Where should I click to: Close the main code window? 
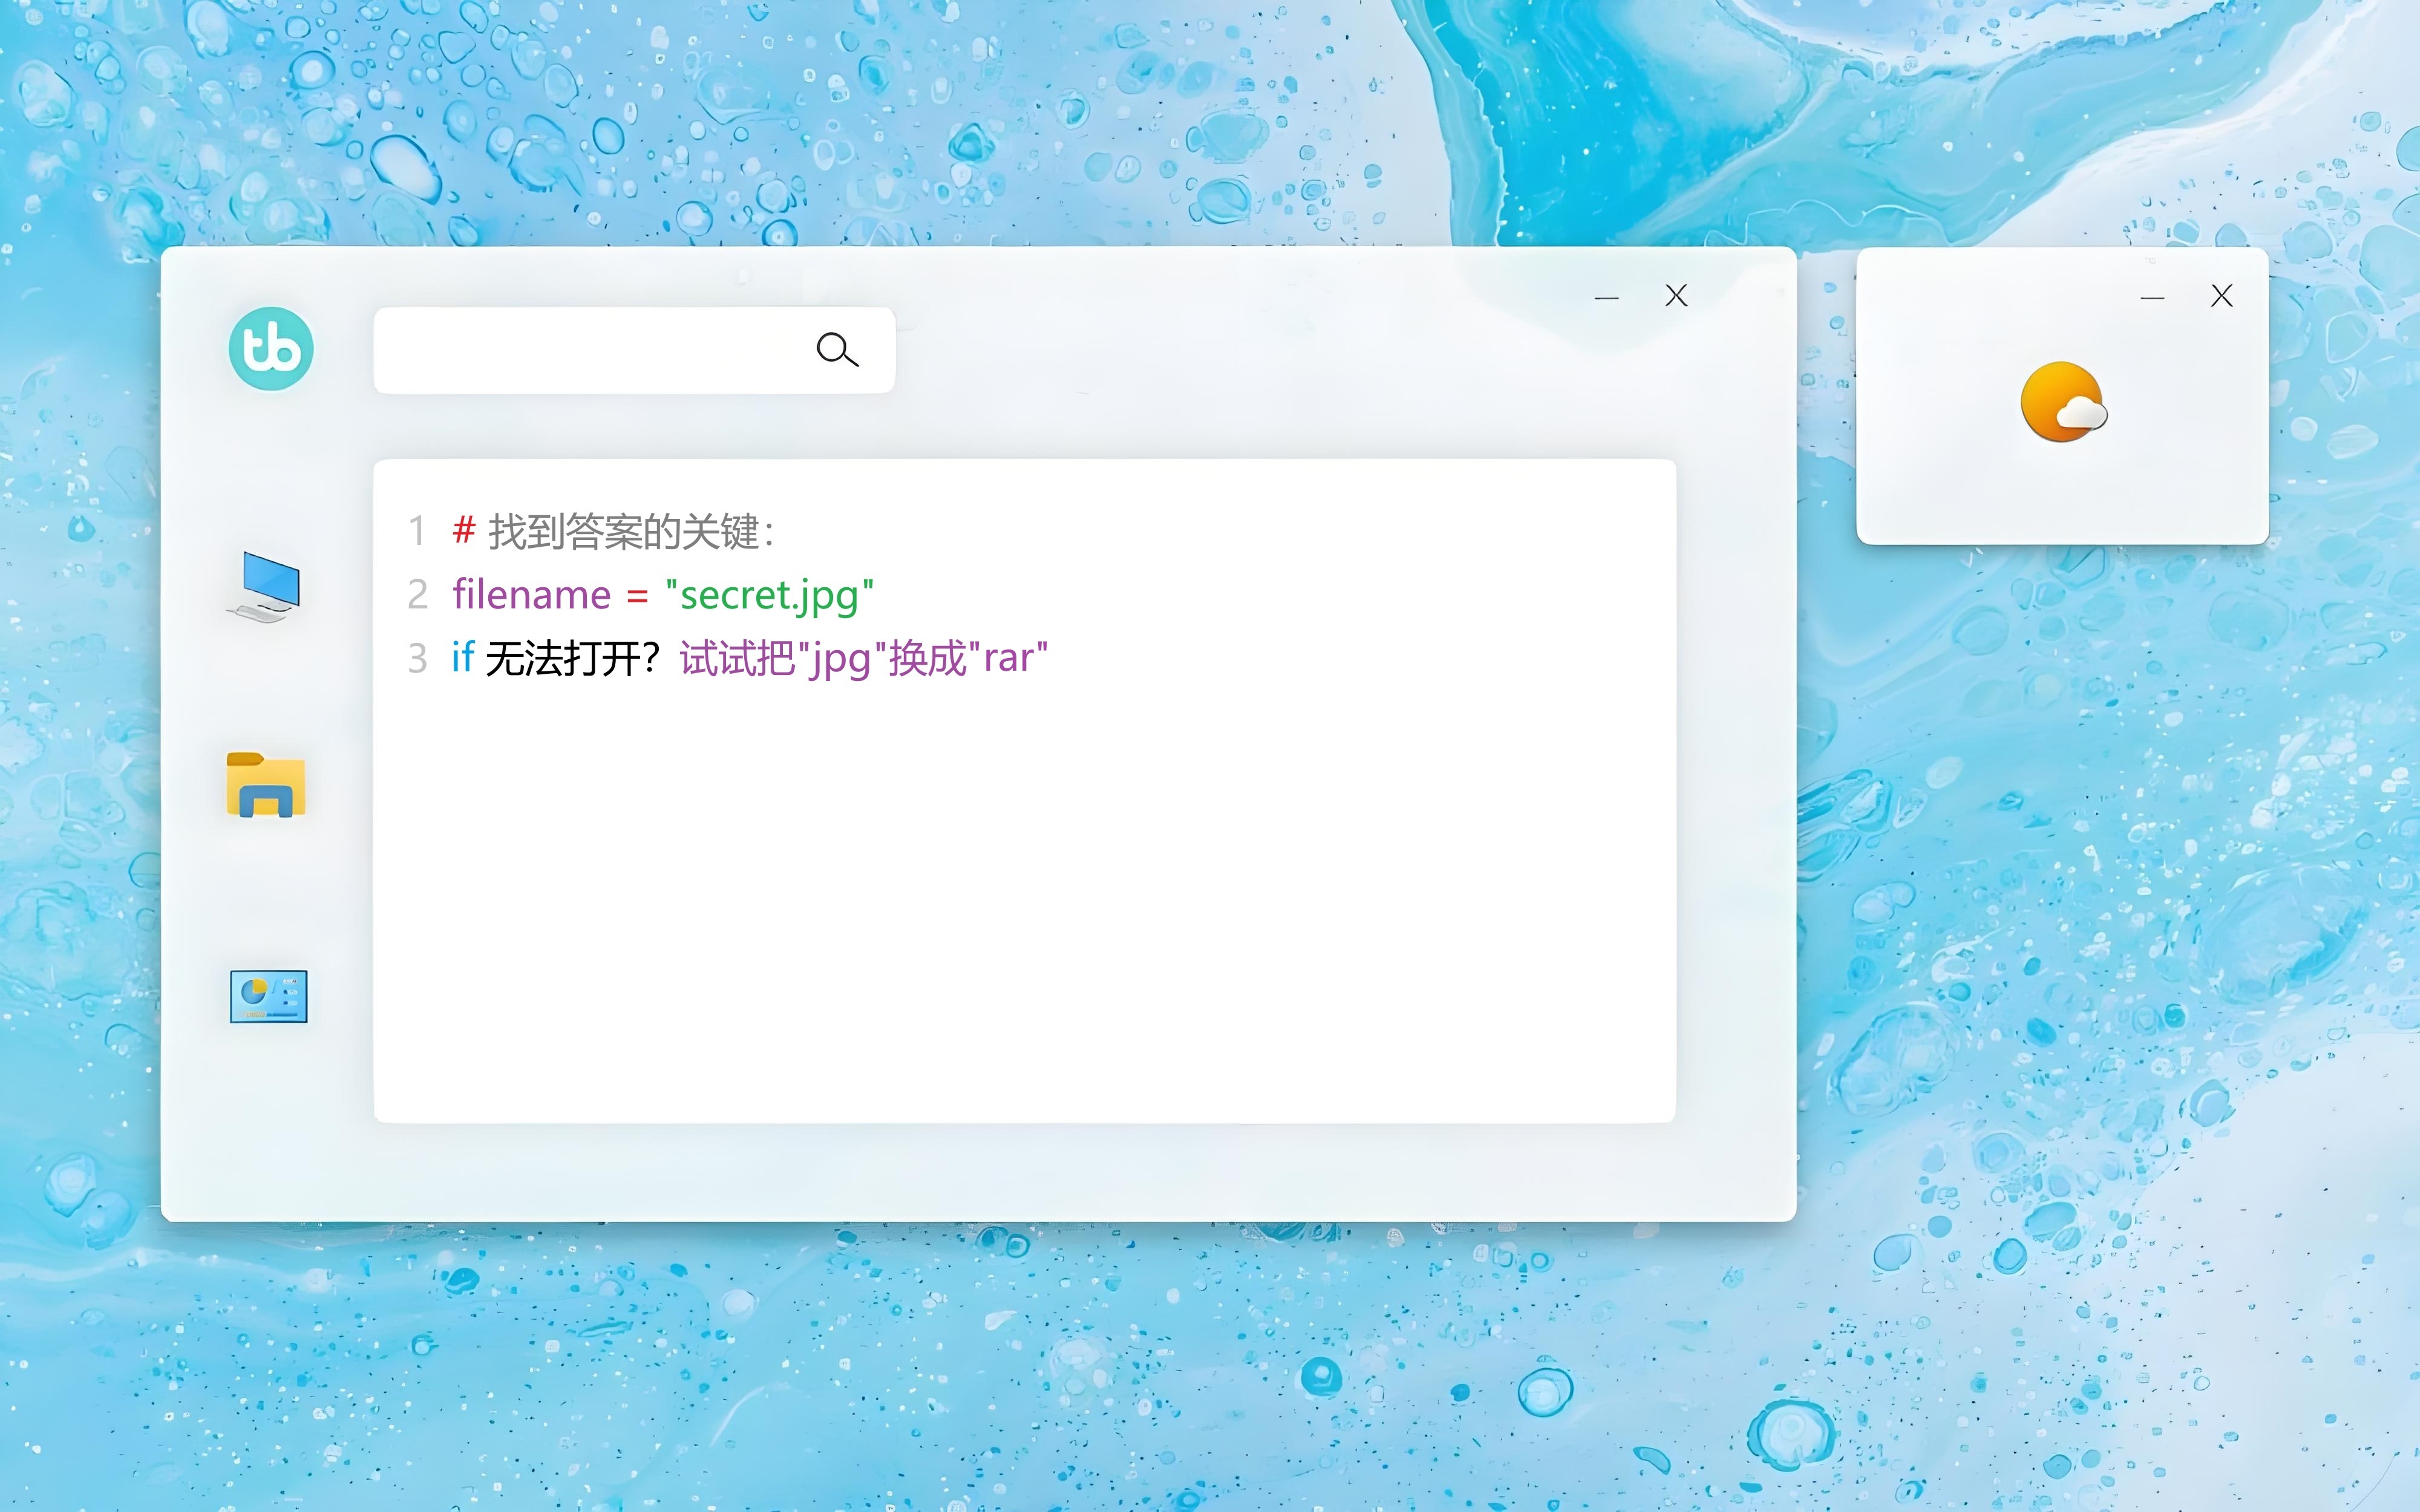(x=1676, y=296)
